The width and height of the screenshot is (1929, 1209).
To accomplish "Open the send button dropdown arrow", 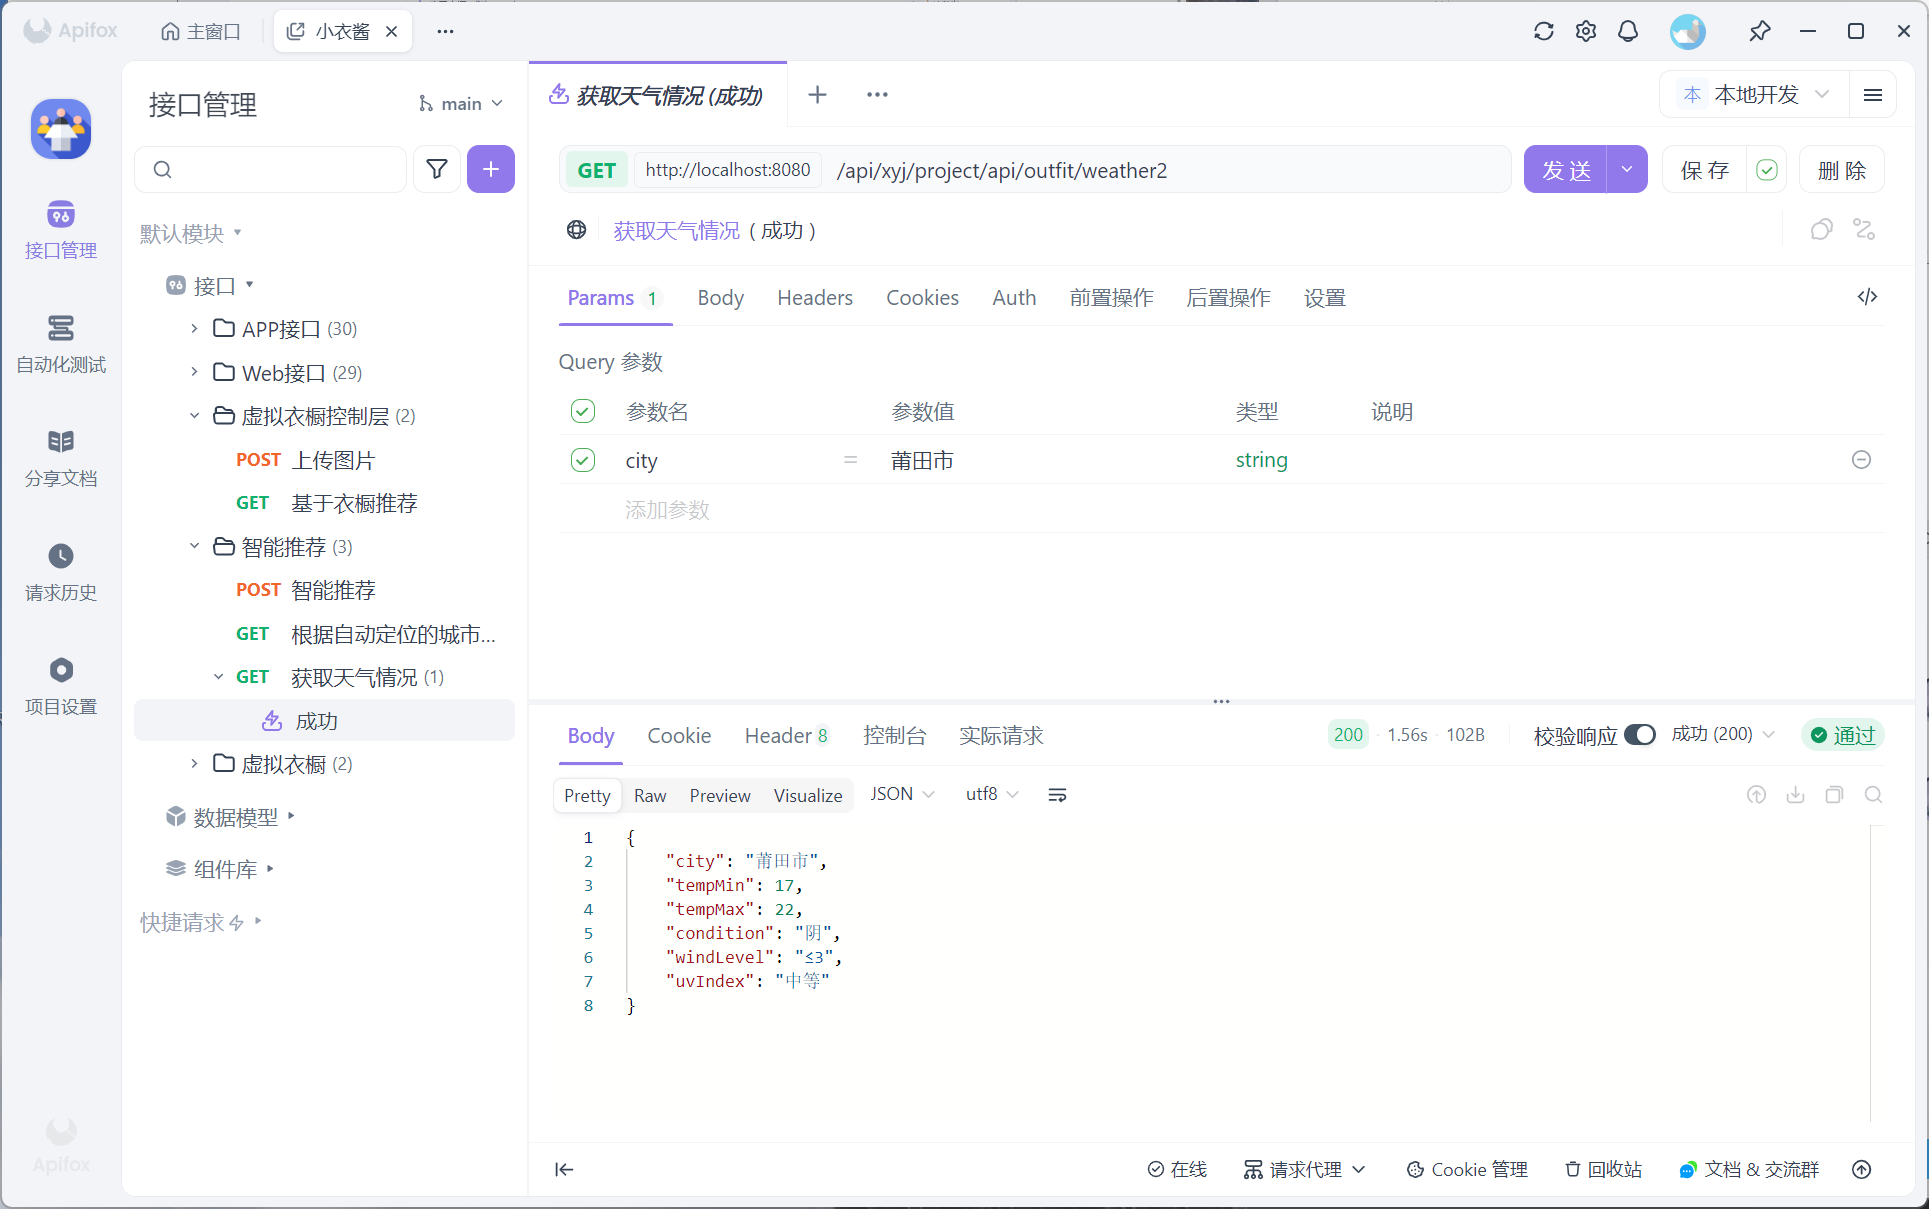I will [1627, 170].
